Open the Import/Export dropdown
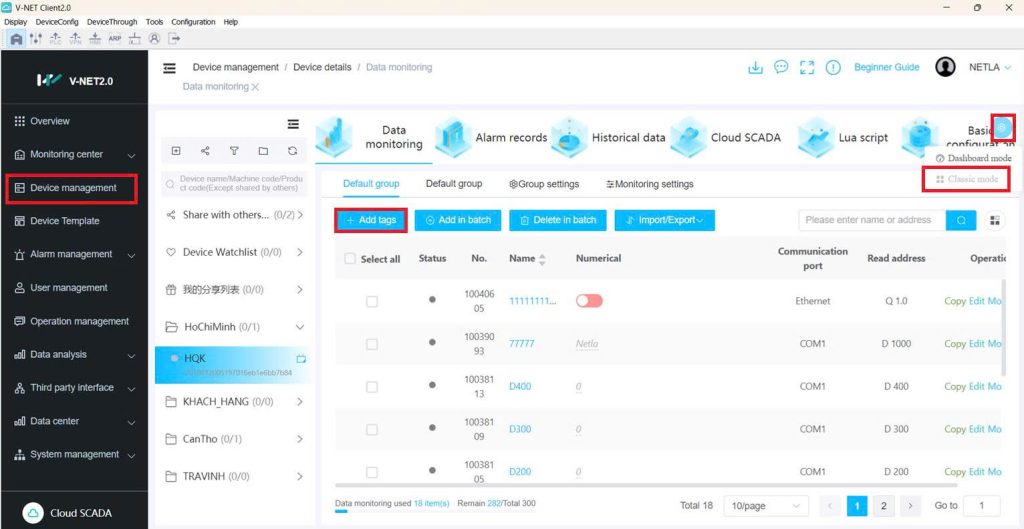1024x529 pixels. 665,220
